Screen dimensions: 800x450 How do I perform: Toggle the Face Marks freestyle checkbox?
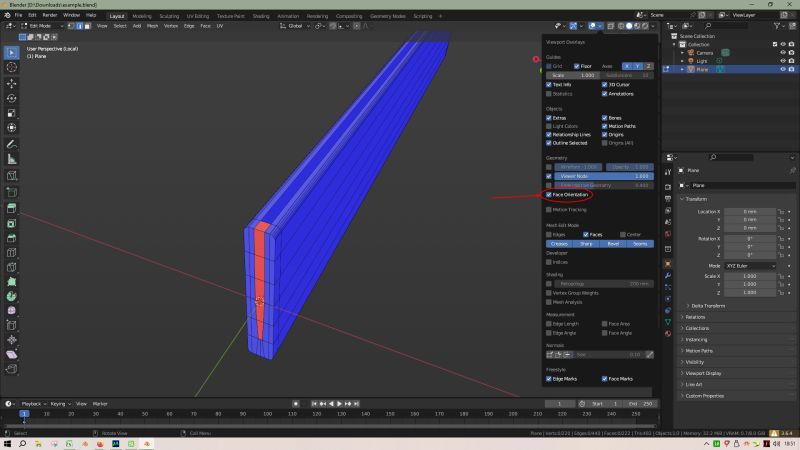point(605,379)
